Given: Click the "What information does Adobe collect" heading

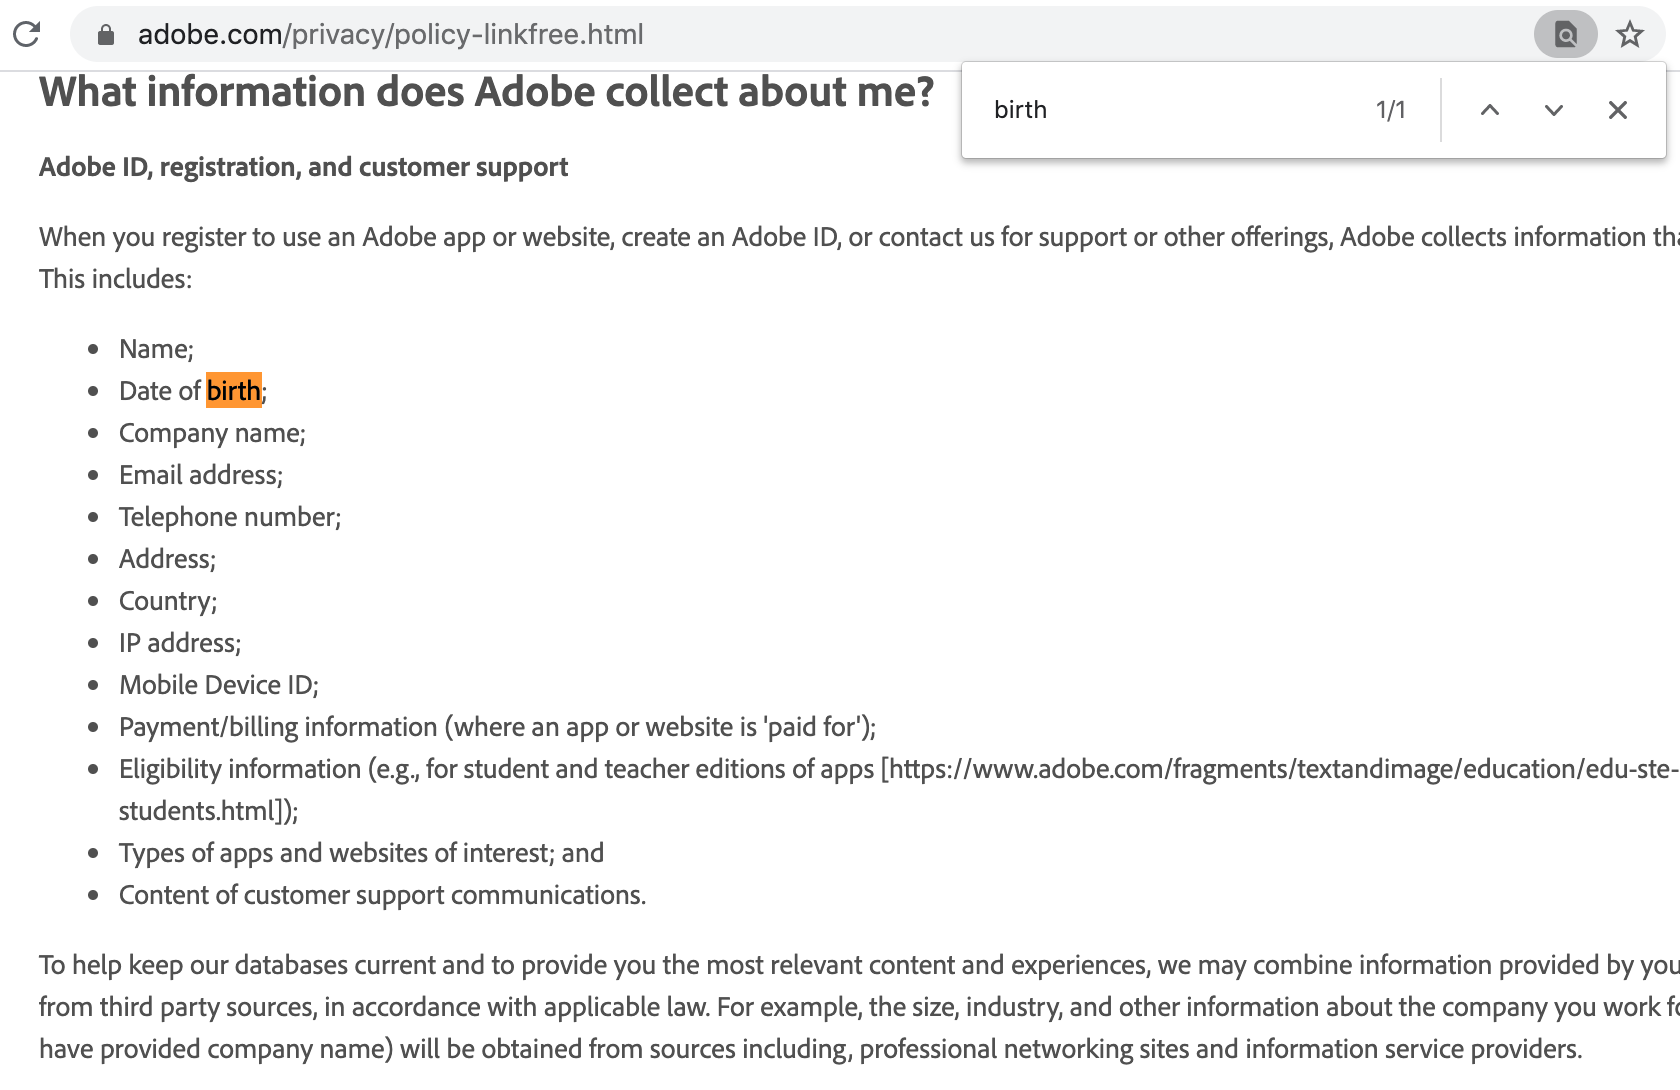Looking at the screenshot, I should [x=486, y=92].
